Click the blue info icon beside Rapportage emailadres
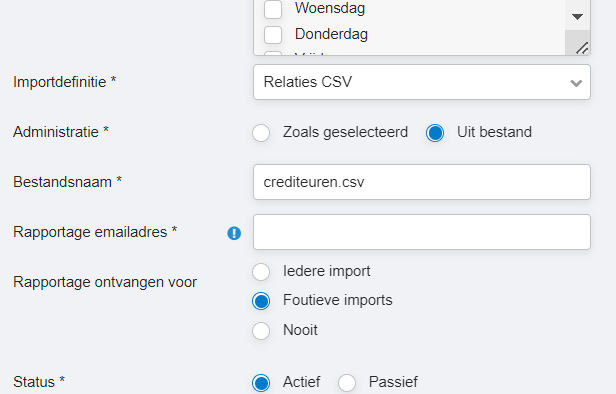The height and width of the screenshot is (394, 616). pyautogui.click(x=234, y=233)
